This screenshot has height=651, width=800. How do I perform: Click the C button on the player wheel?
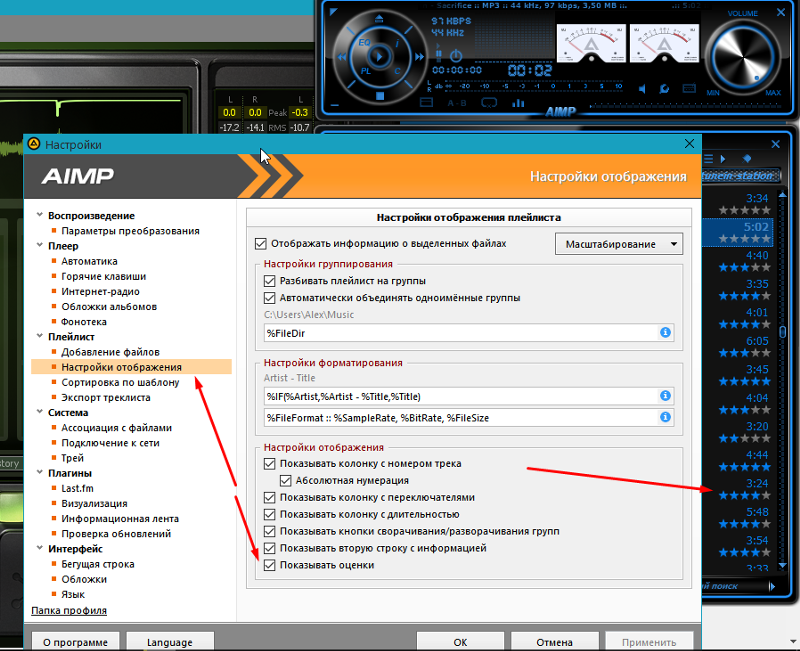pos(397,71)
